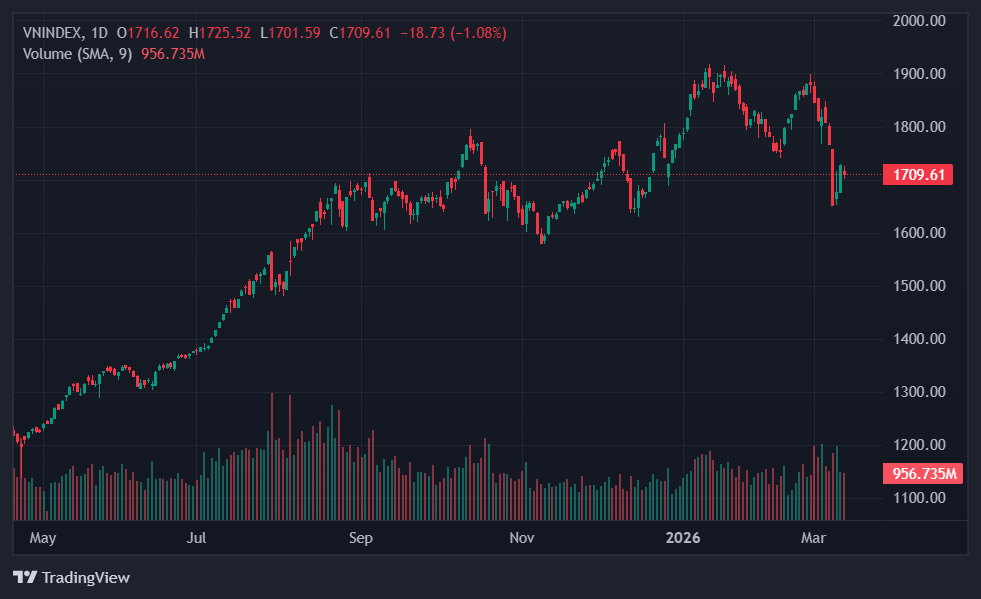This screenshot has width=981, height=599.
Task: Click the May label on time axis
Action: click(42, 538)
